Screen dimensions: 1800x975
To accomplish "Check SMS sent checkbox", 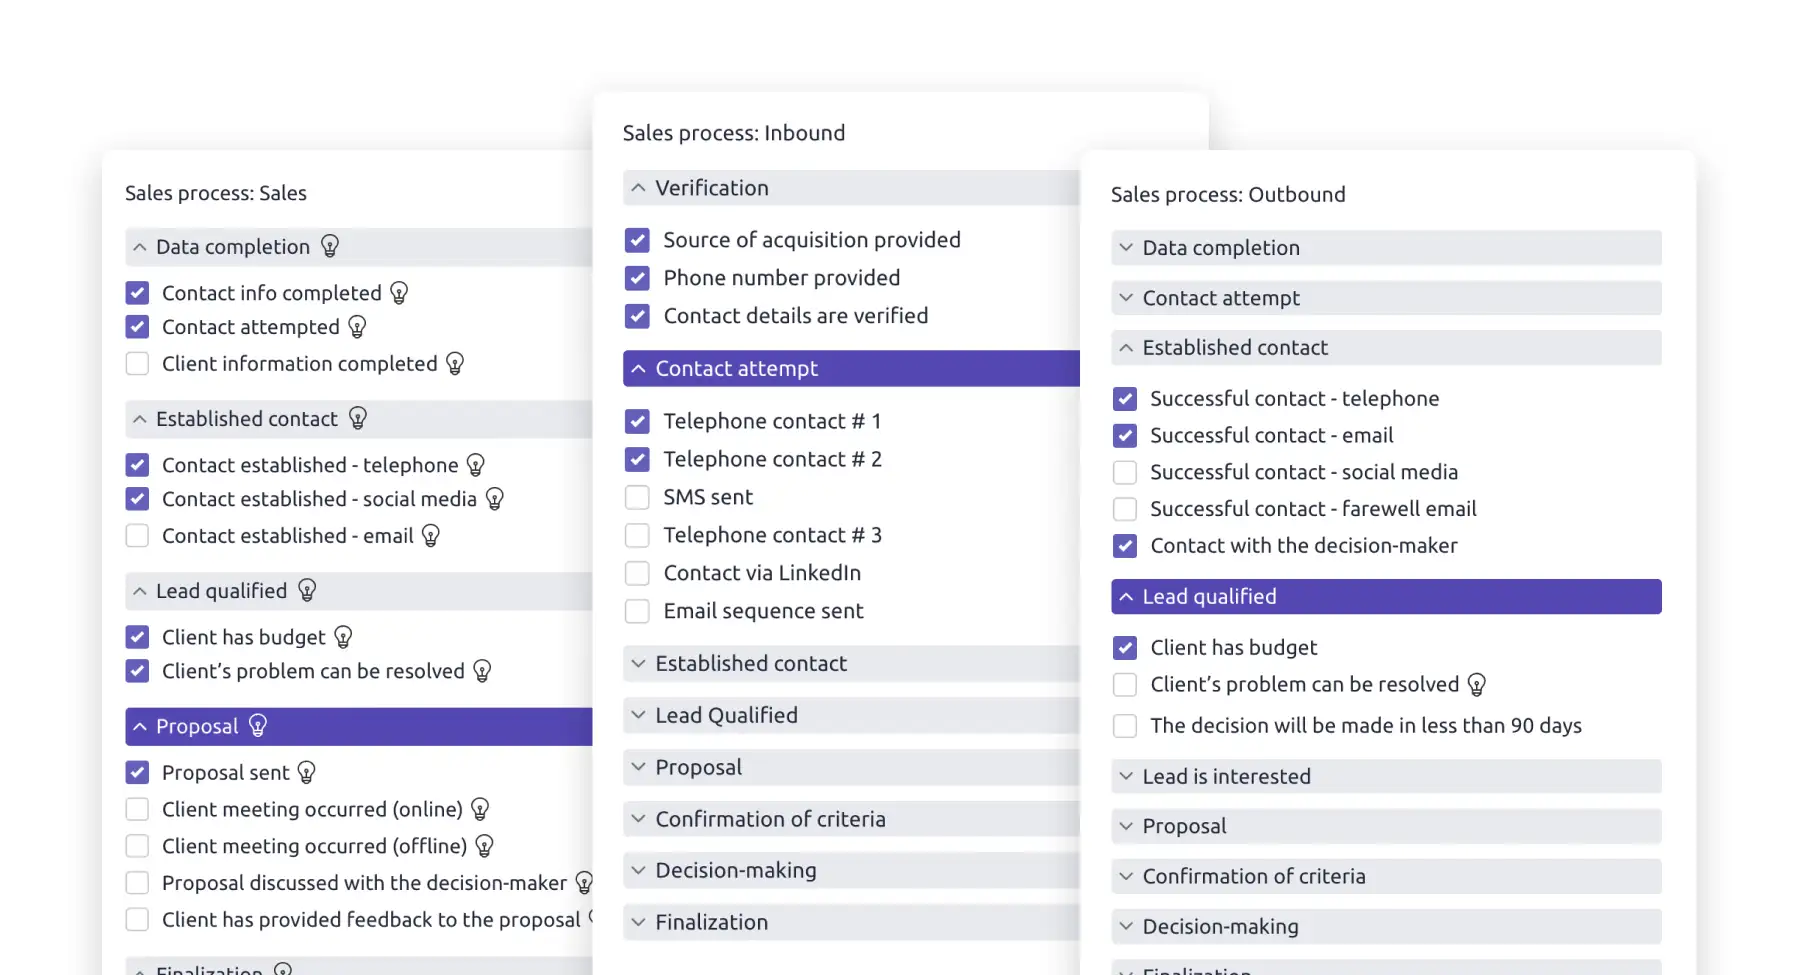I will (637, 497).
